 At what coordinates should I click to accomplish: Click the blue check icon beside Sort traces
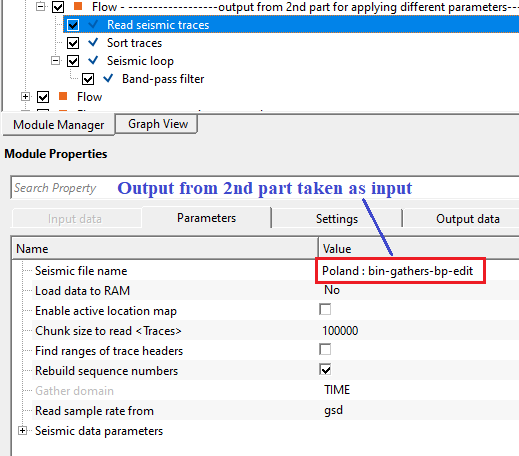tap(93, 42)
